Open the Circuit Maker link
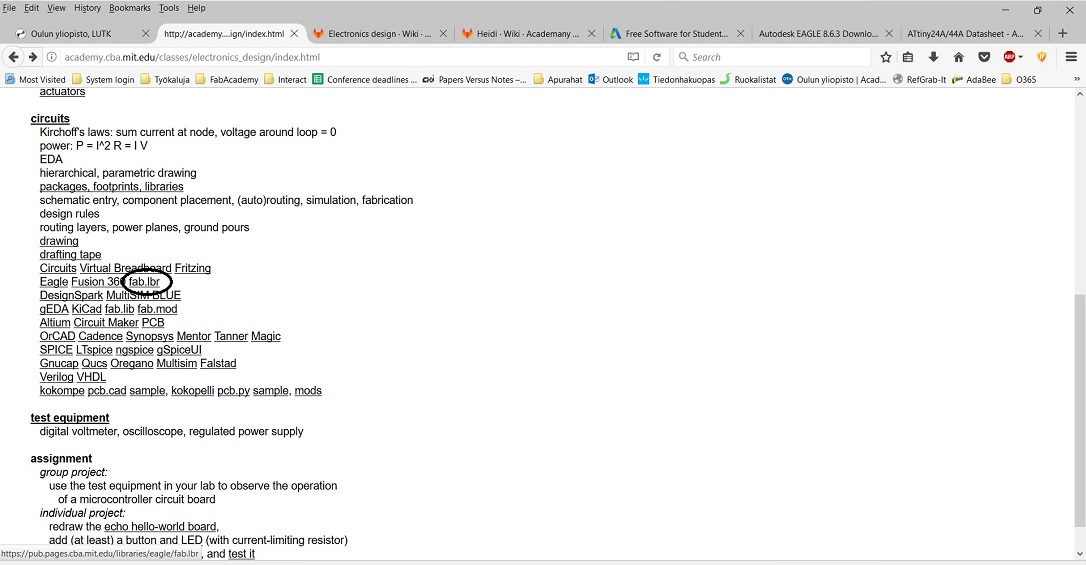The width and height of the screenshot is (1086, 565). [x=106, y=323]
